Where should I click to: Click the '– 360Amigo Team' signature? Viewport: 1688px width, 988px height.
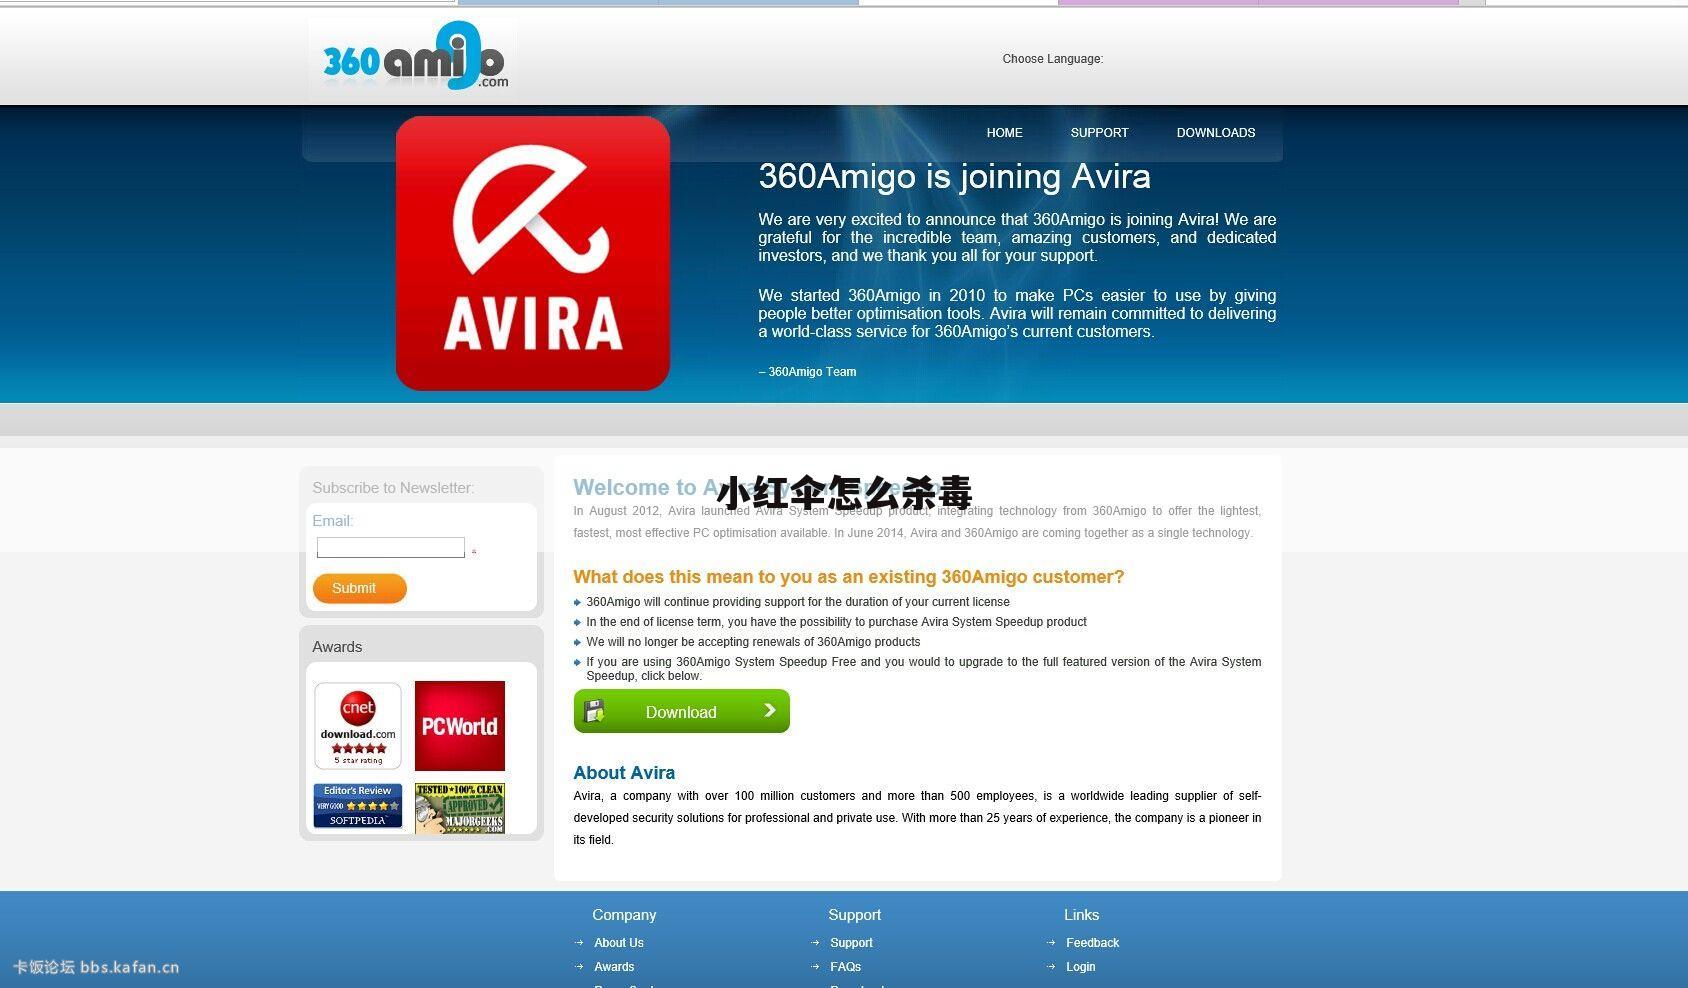[807, 372]
